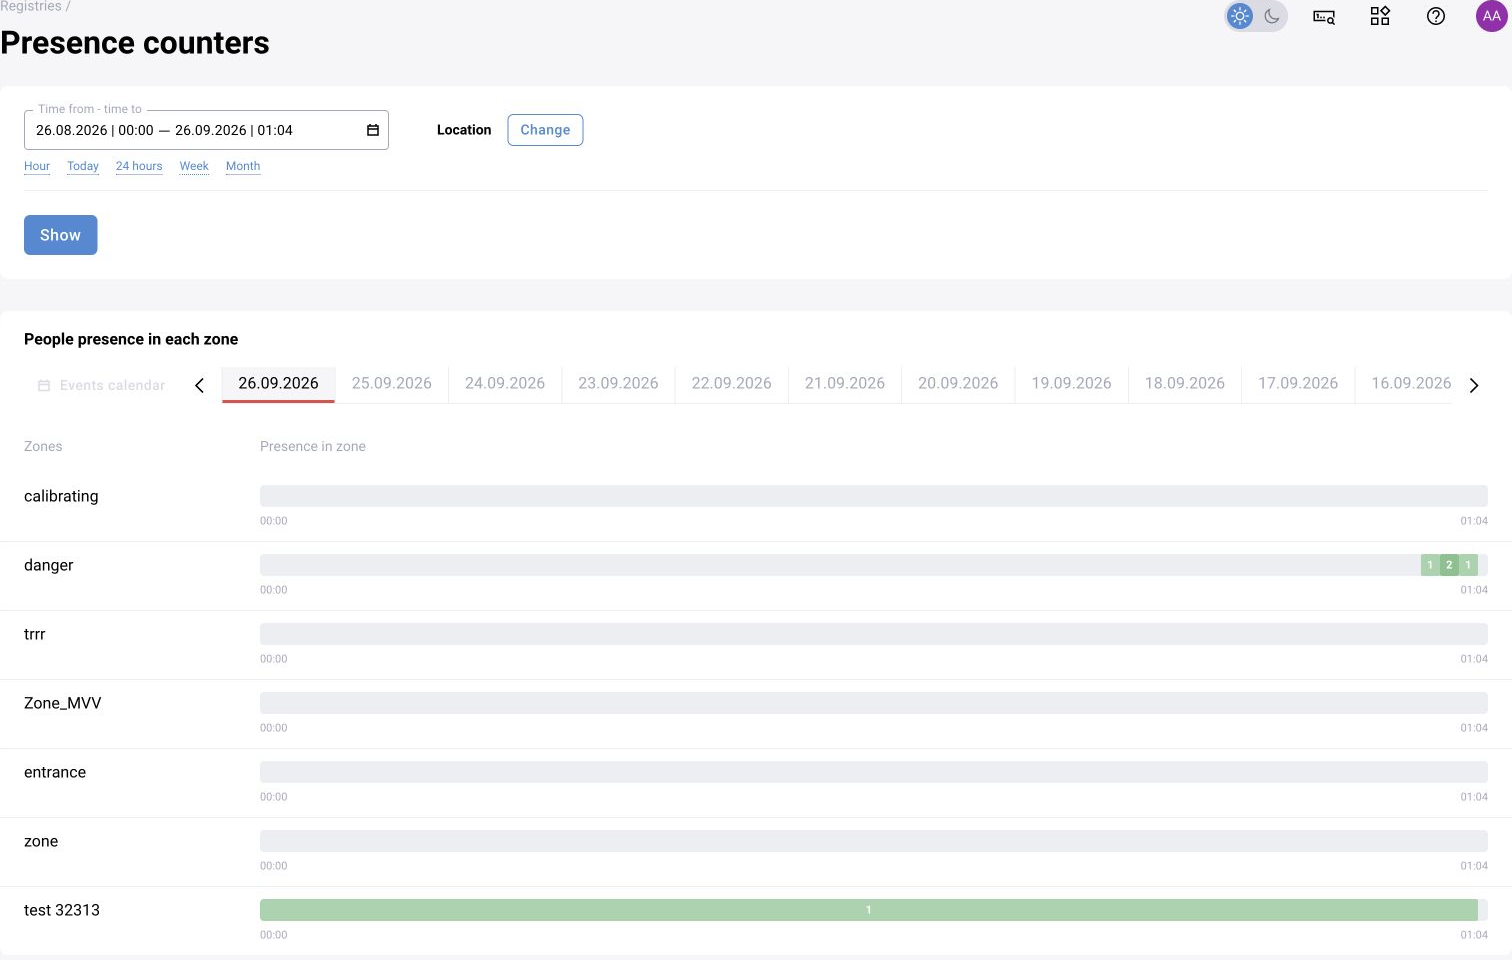Click the Zones column header
This screenshot has height=960, width=1512.
pos(43,446)
